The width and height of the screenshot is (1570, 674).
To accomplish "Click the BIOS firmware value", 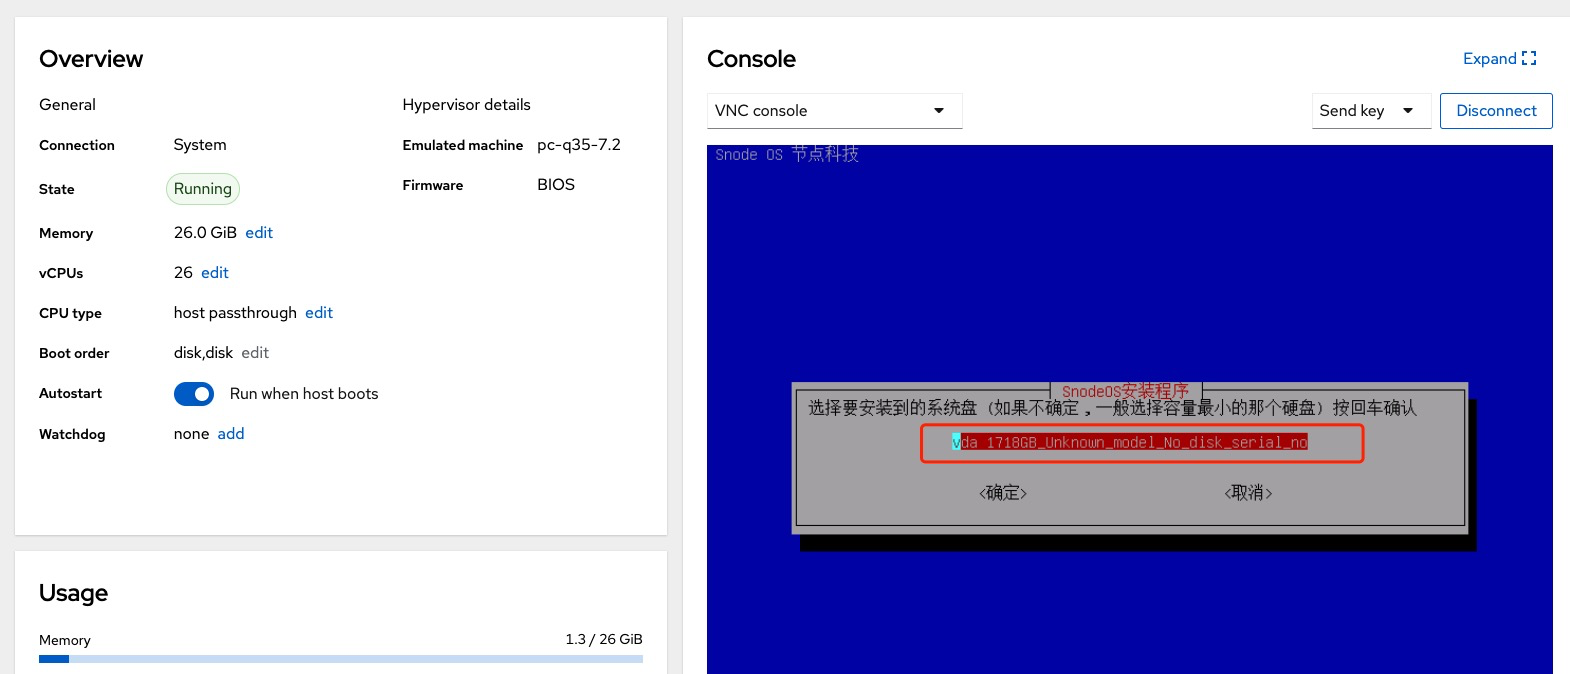I will click(556, 185).
